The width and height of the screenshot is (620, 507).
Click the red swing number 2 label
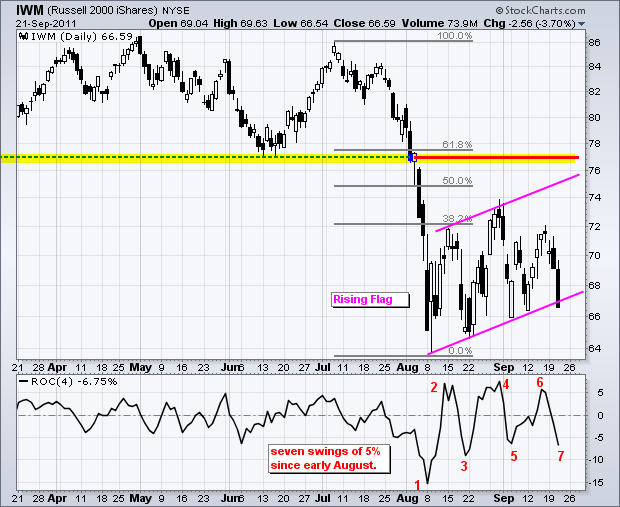(434, 388)
